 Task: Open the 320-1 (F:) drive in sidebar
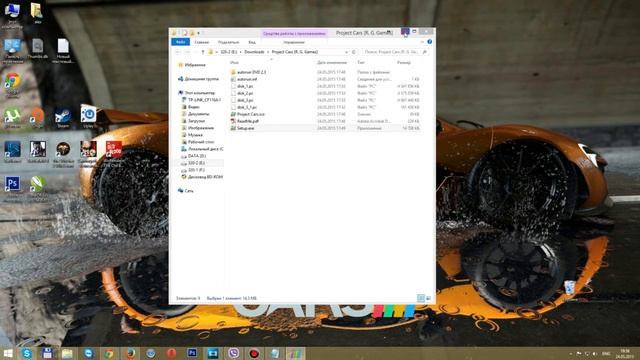click(x=193, y=170)
